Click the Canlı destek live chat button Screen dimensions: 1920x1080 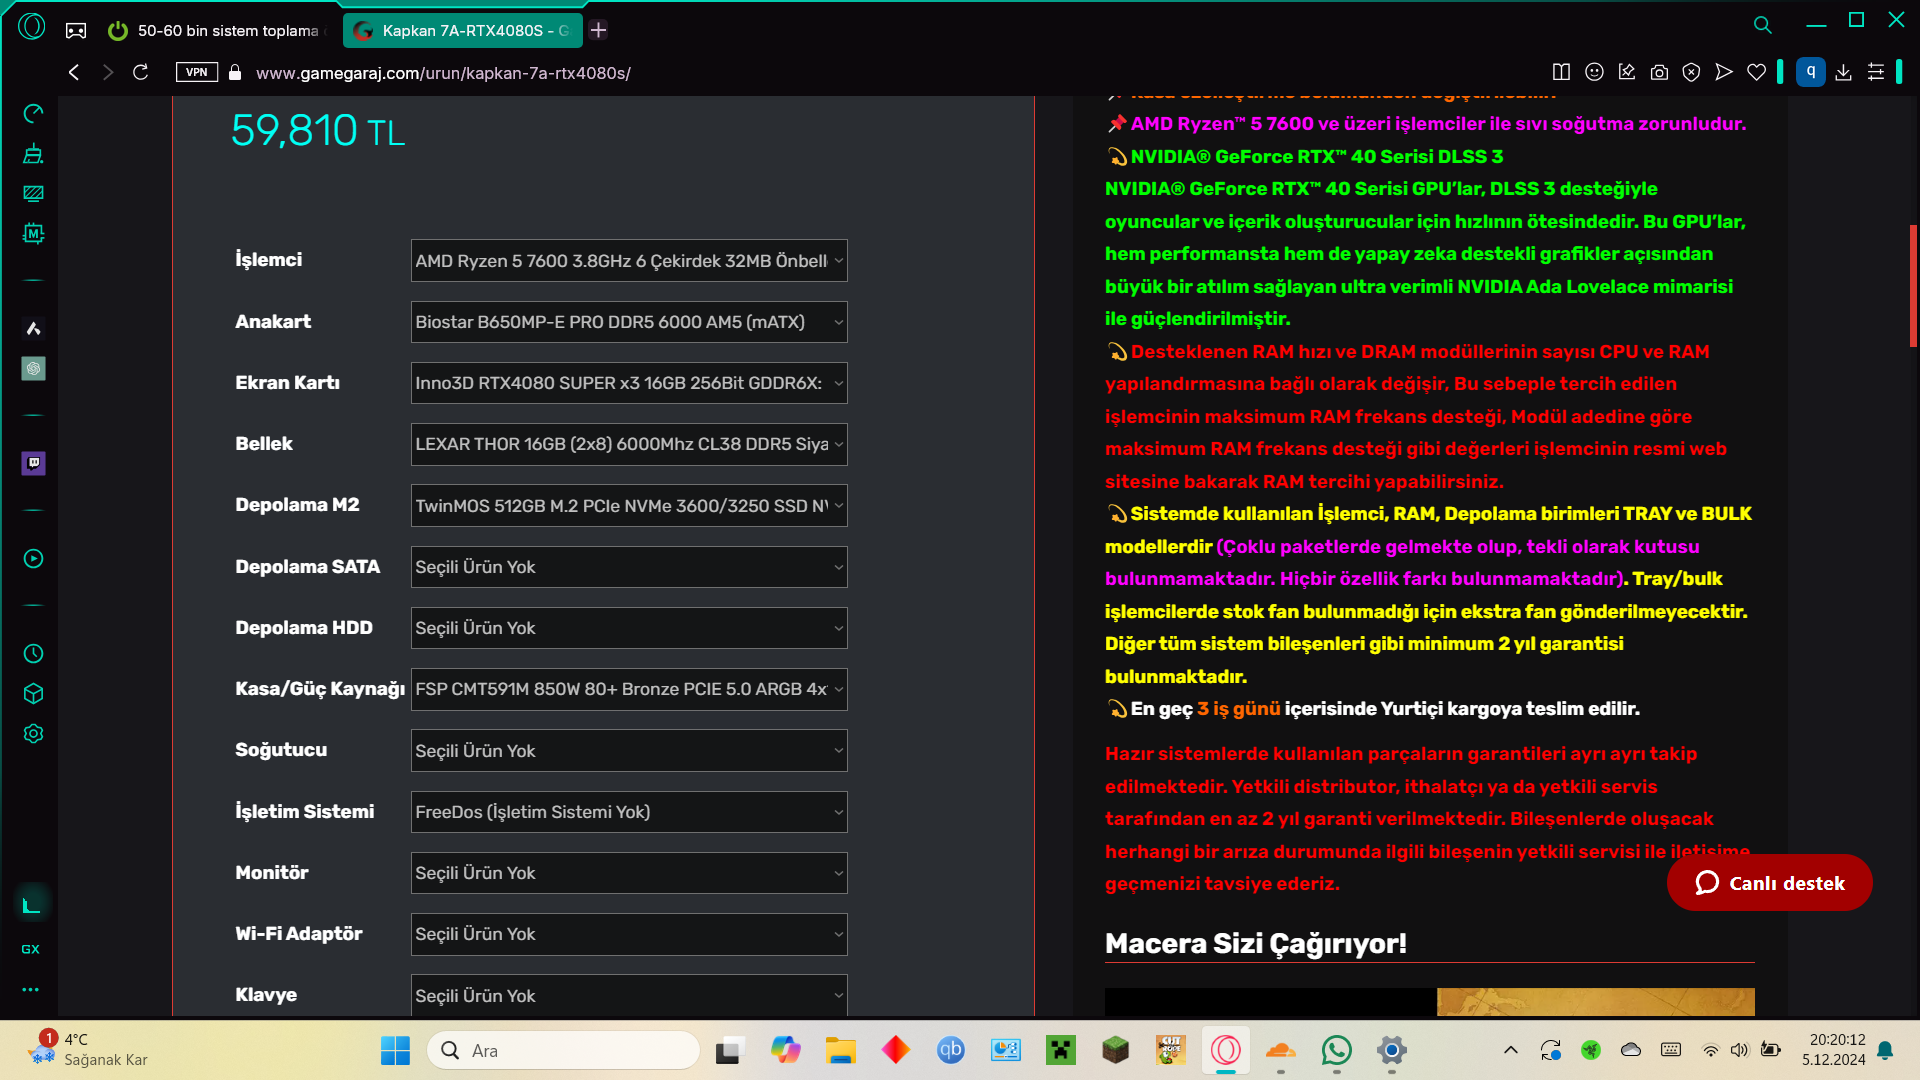[1769, 883]
